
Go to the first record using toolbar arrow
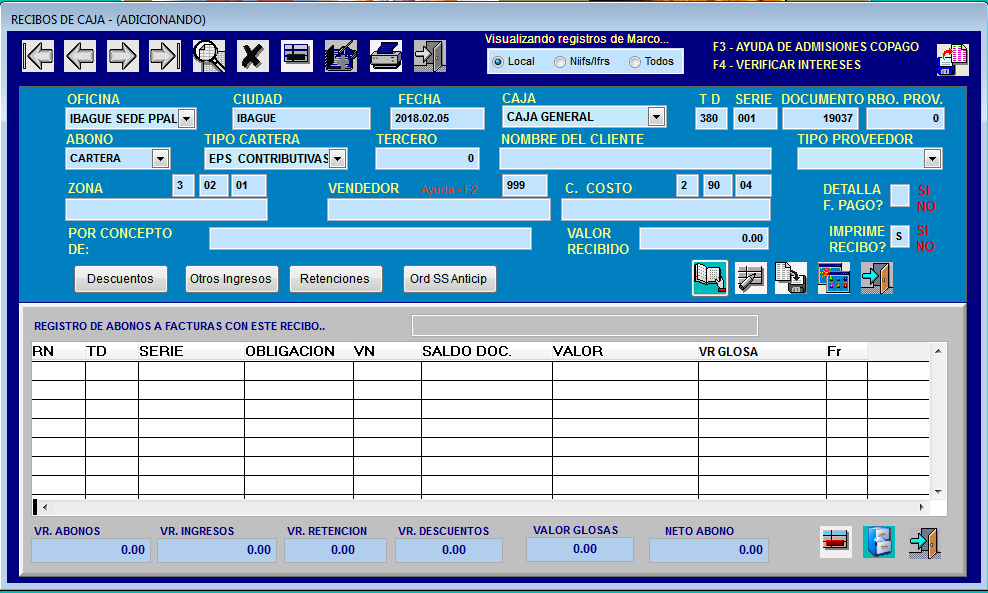(38, 56)
